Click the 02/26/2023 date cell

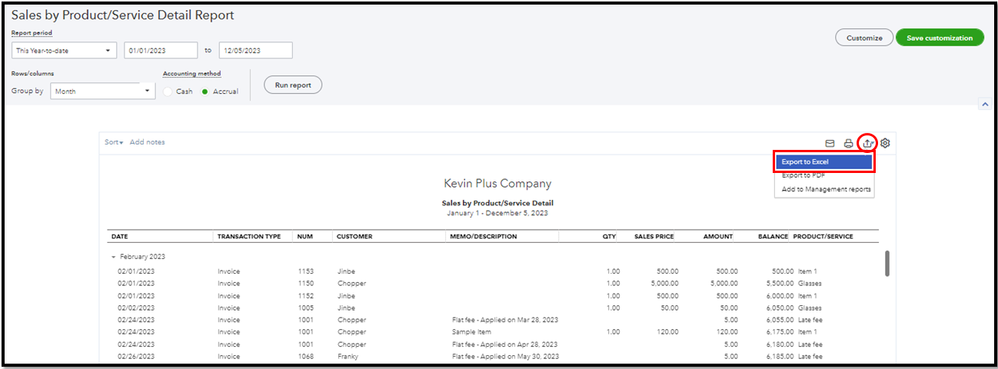coord(136,356)
